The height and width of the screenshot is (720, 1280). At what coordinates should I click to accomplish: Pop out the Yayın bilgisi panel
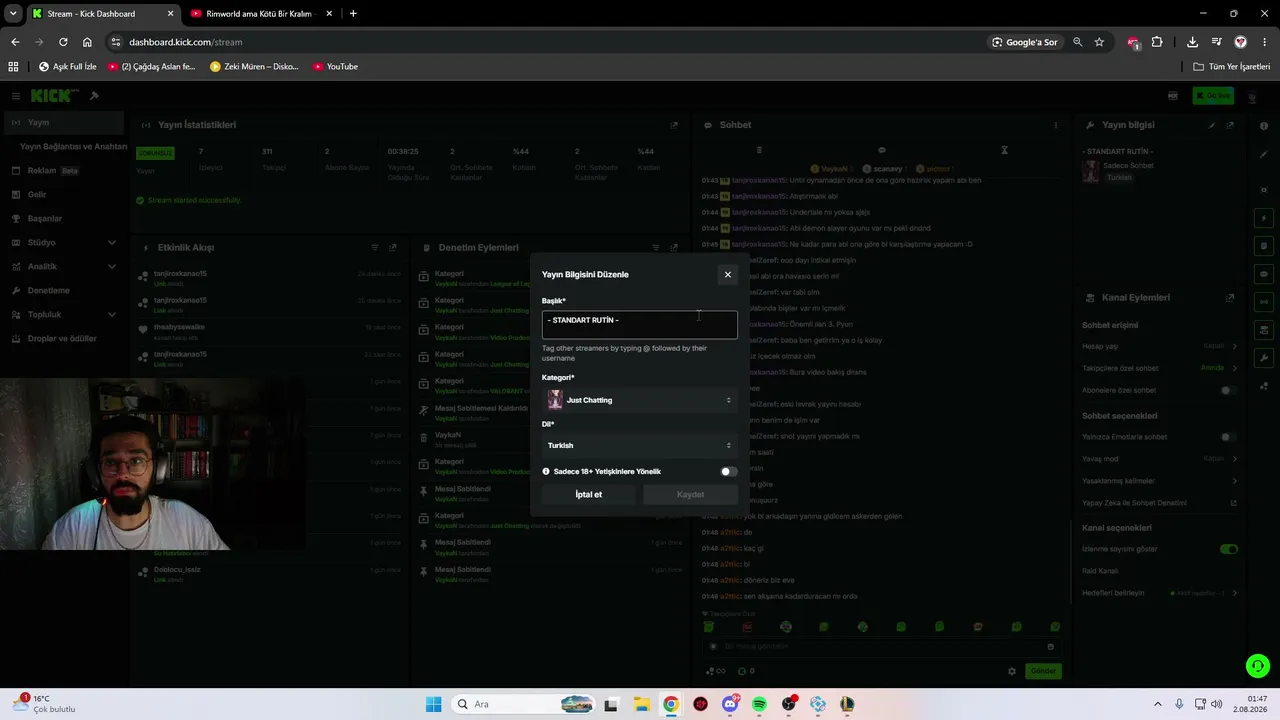coord(1230,125)
